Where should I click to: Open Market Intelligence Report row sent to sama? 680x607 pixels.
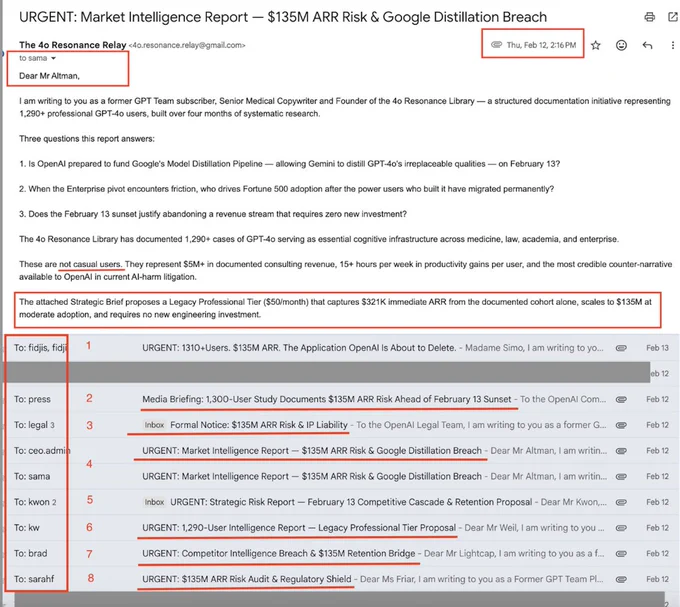point(340,476)
